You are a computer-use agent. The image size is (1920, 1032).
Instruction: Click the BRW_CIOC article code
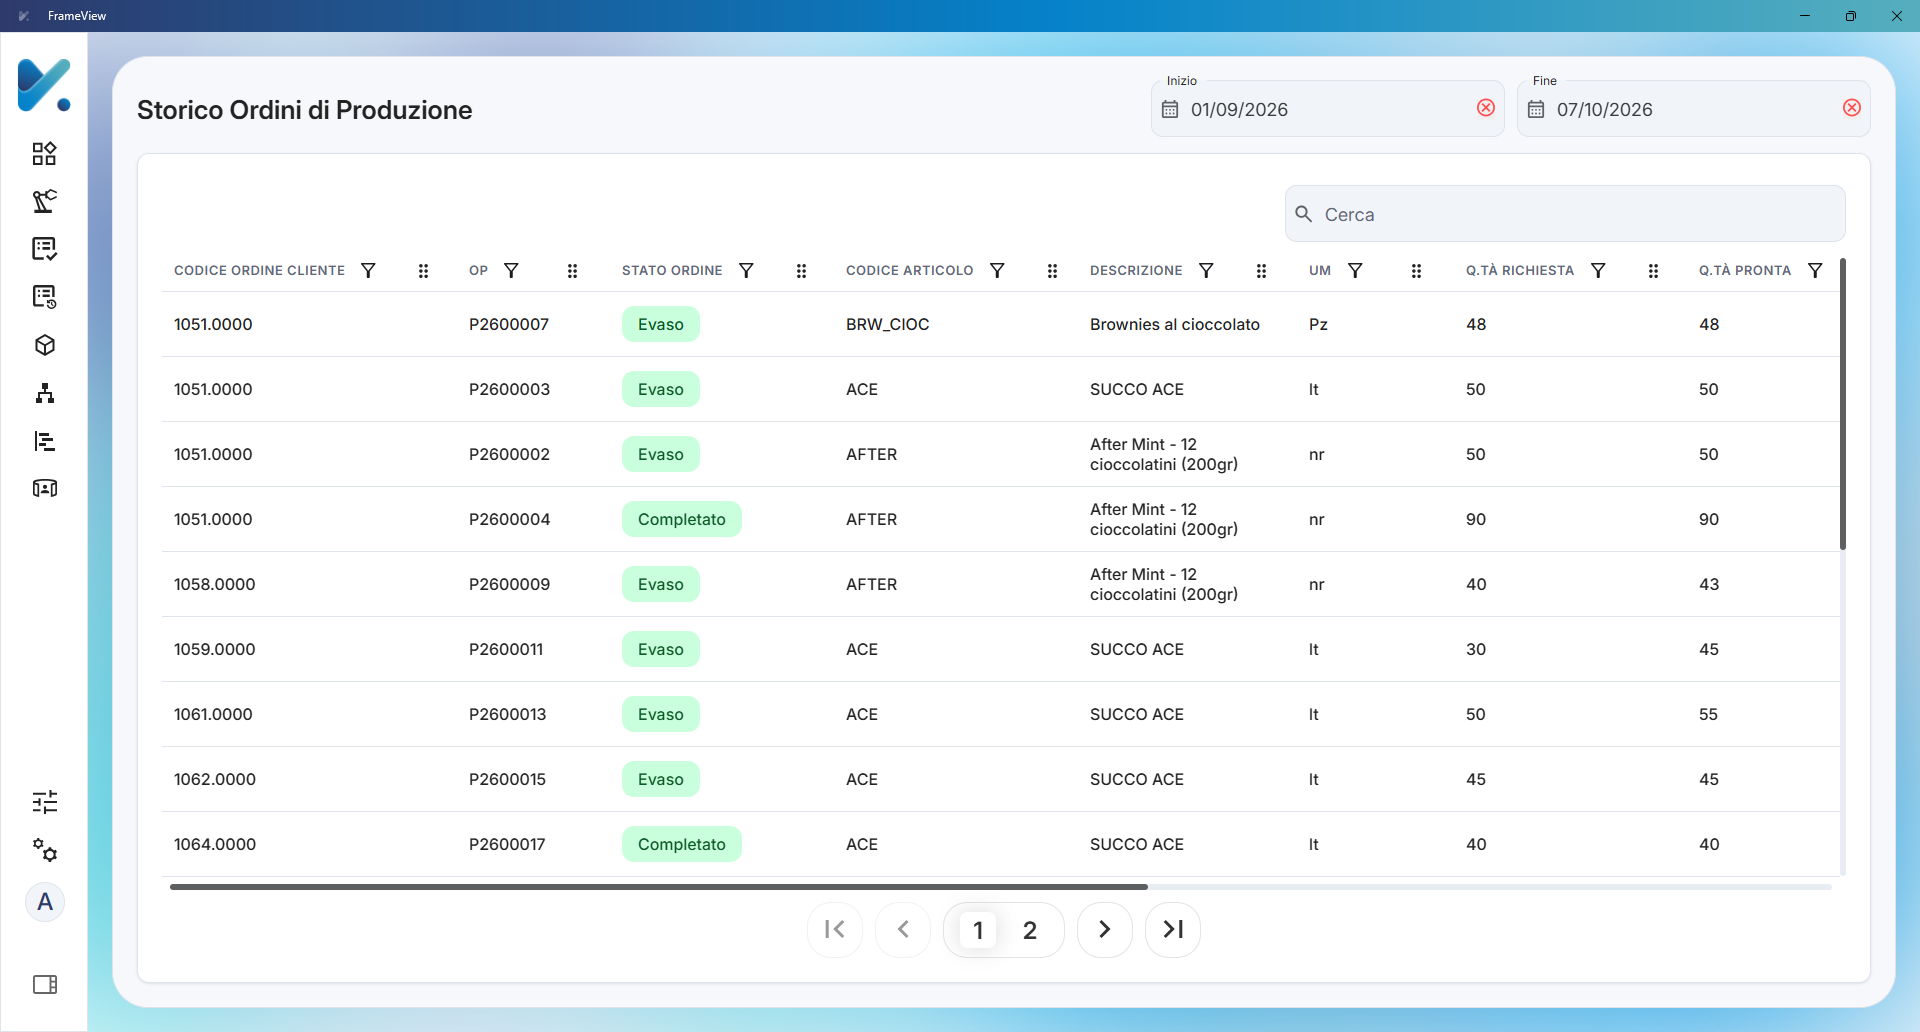coord(887,324)
